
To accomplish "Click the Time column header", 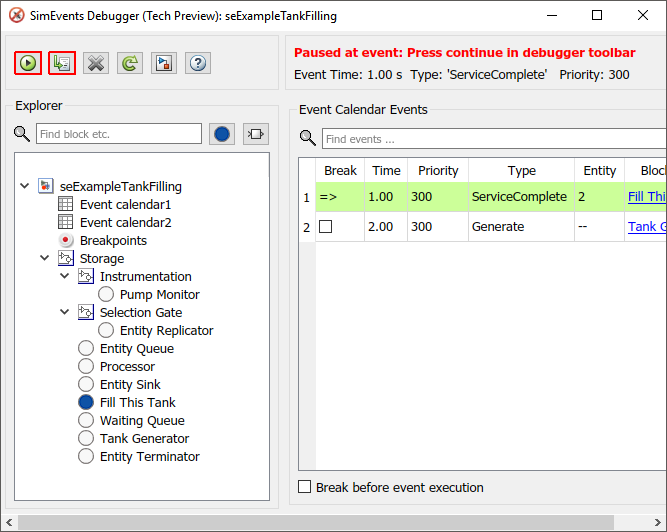I will 386,171.
